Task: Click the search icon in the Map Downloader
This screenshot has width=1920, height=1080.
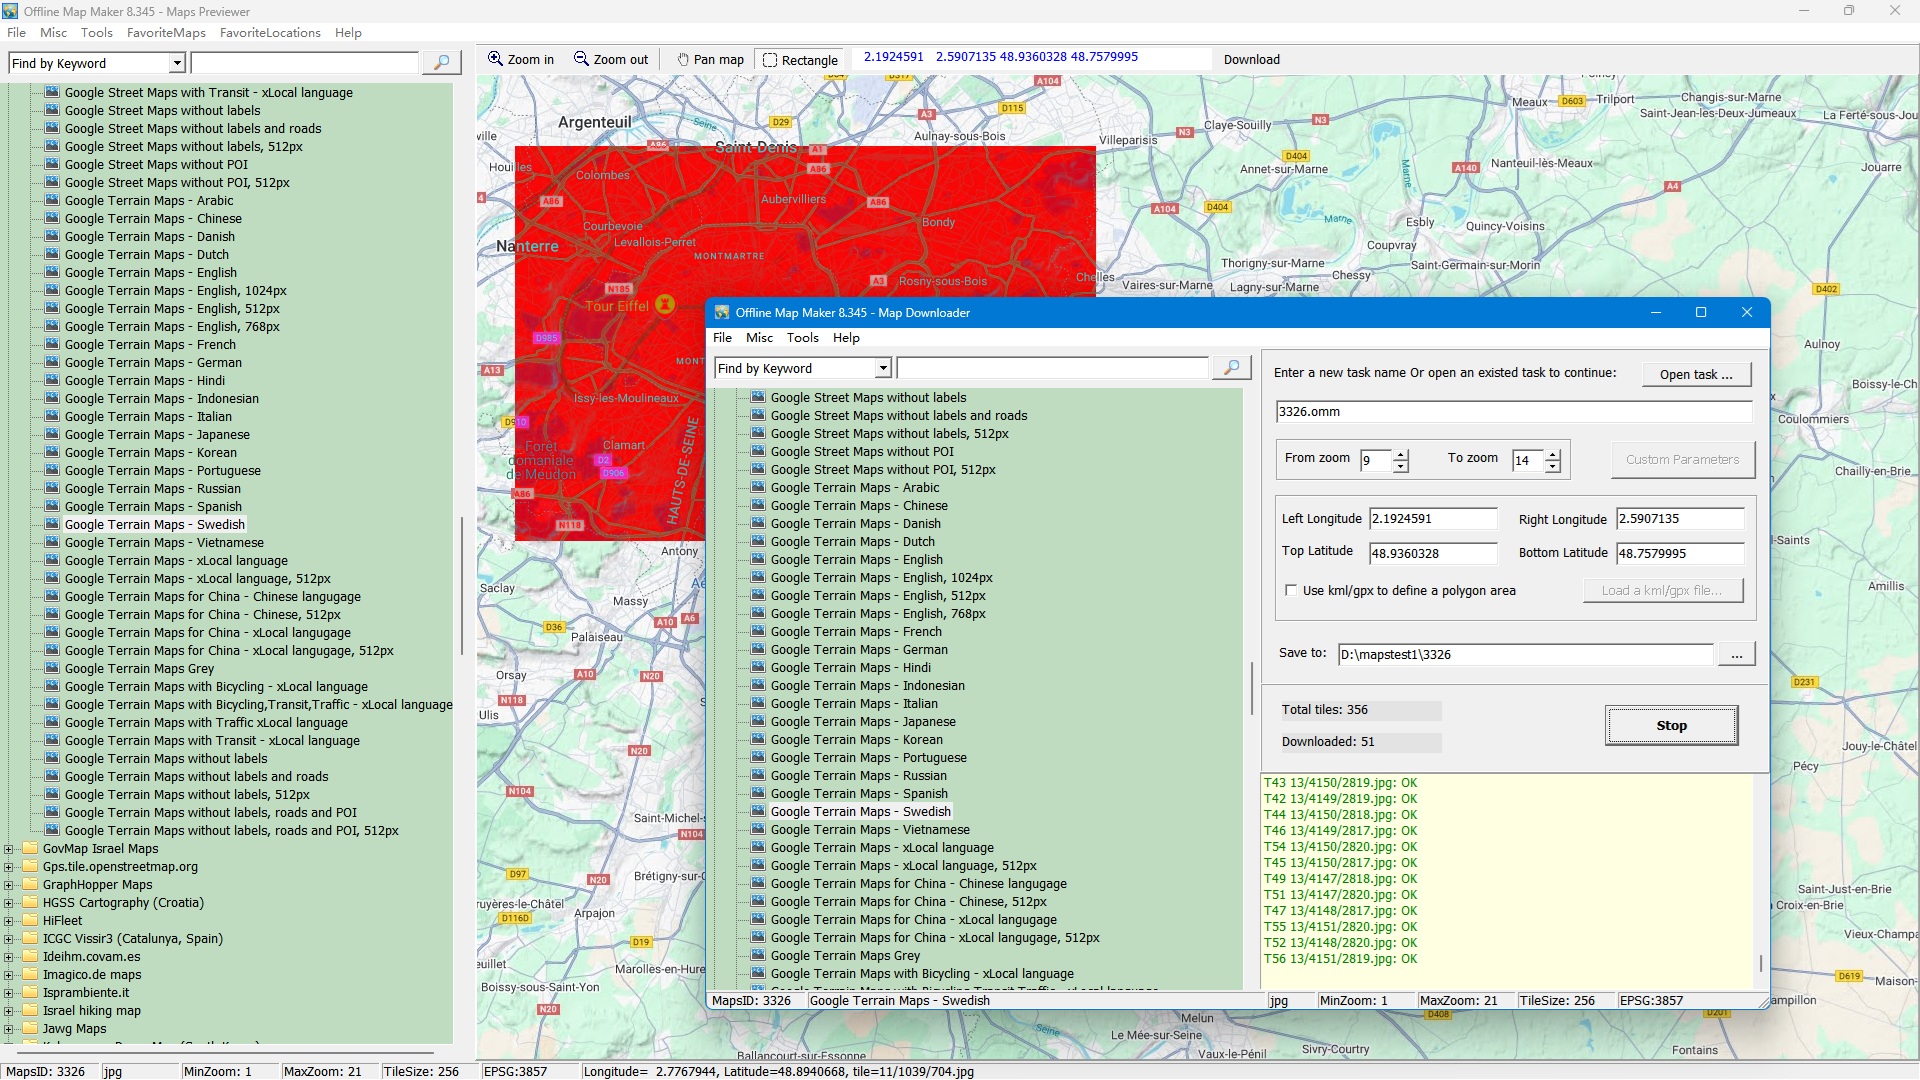Action: tap(1231, 368)
